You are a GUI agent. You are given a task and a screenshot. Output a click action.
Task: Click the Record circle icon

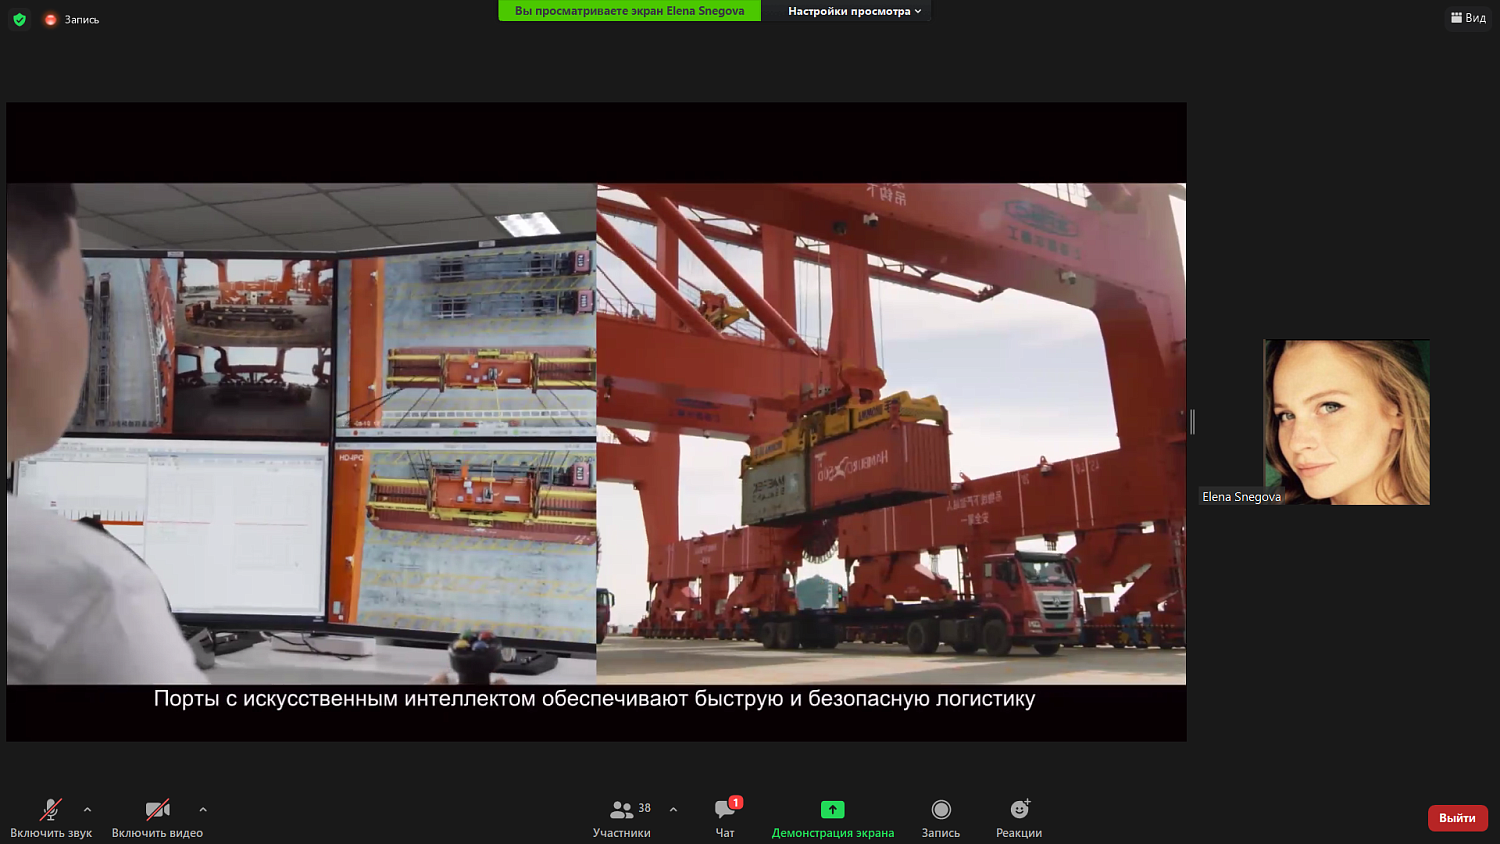click(940, 809)
